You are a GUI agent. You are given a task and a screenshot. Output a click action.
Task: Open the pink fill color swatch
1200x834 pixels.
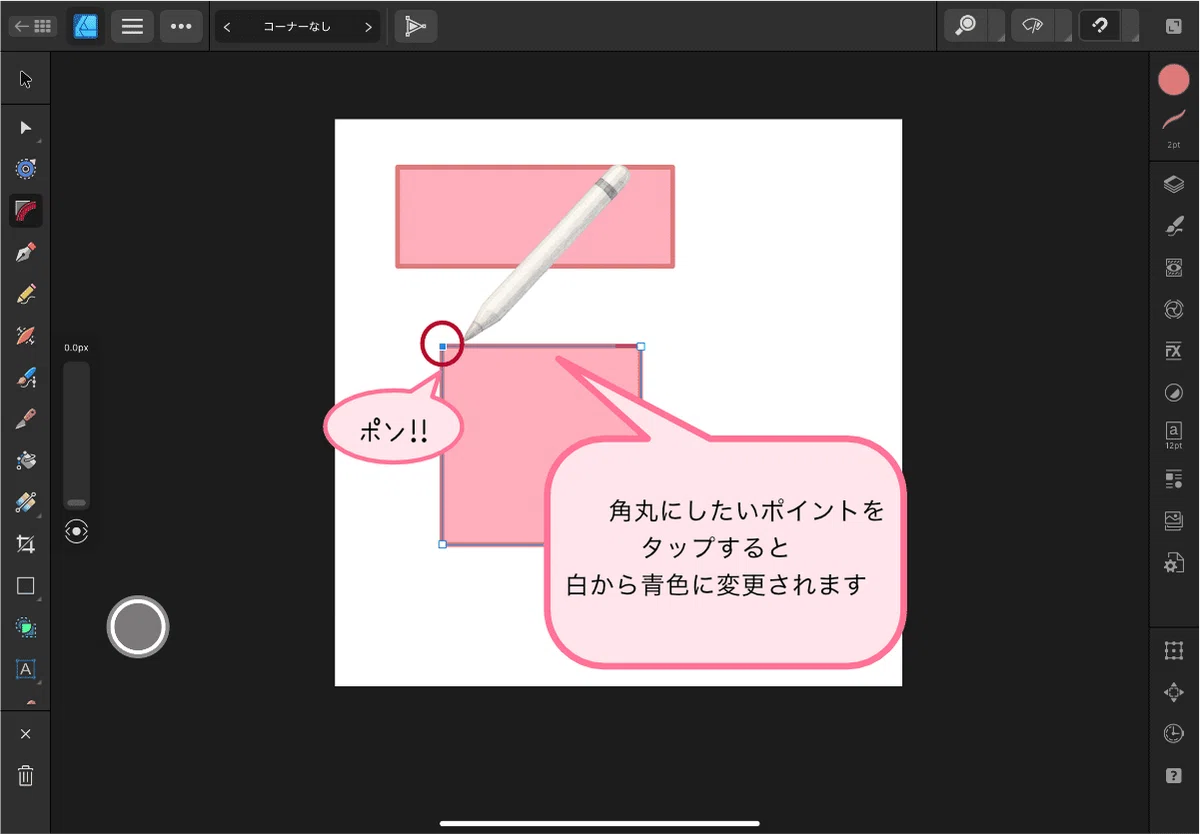[x=1174, y=80]
